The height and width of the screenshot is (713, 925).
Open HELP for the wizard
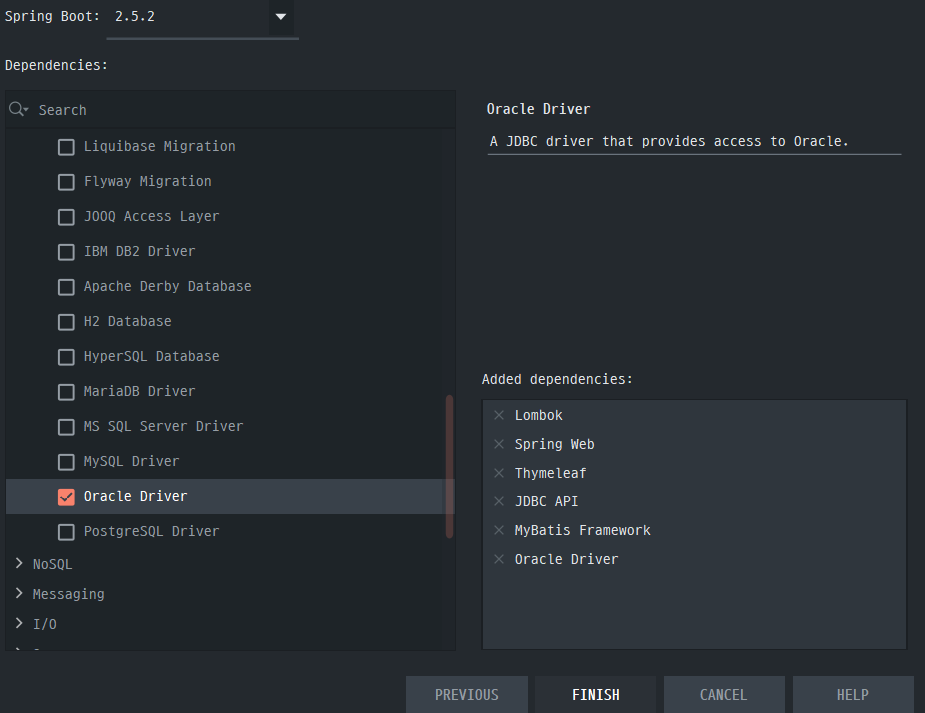click(853, 695)
